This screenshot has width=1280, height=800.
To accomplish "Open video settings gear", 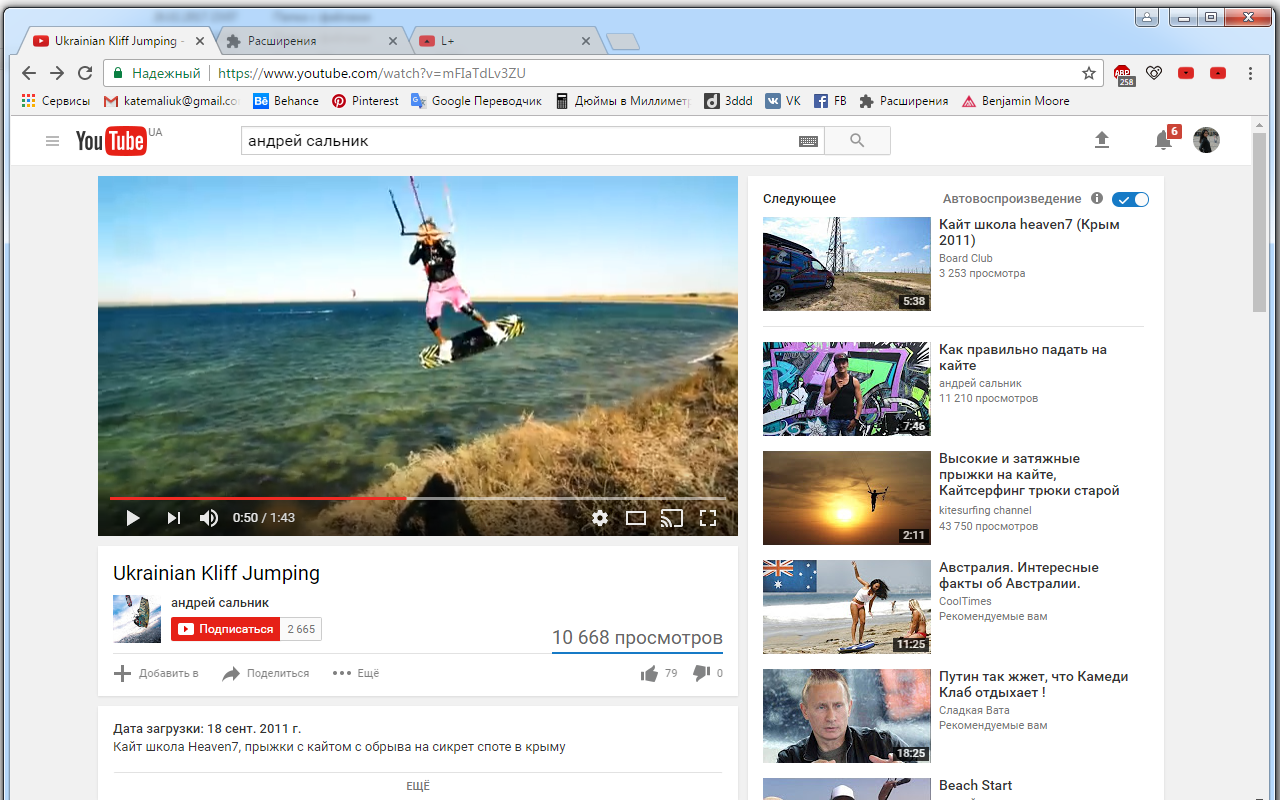I will [x=600, y=518].
